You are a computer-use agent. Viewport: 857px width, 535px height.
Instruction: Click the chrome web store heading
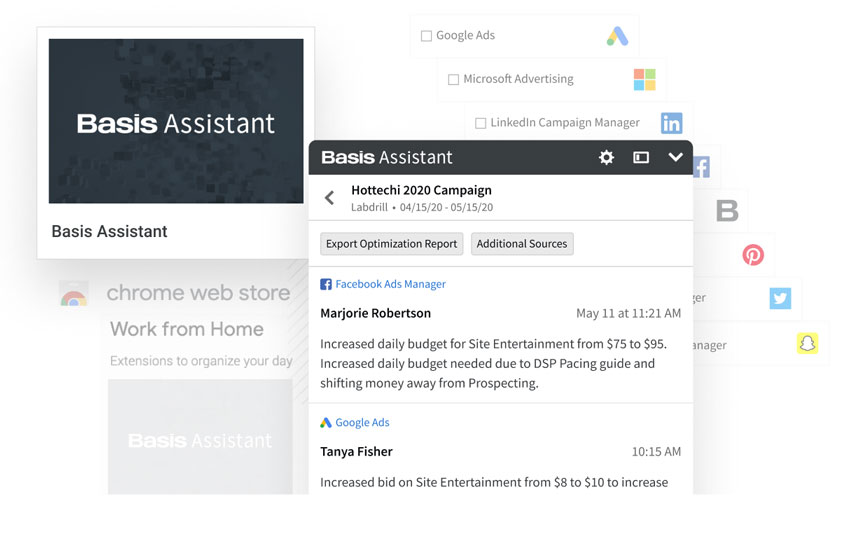[198, 293]
